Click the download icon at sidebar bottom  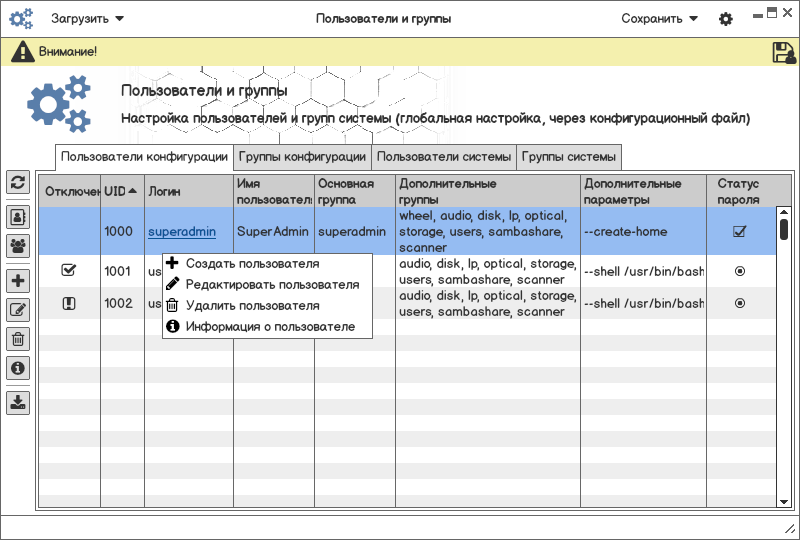point(18,403)
